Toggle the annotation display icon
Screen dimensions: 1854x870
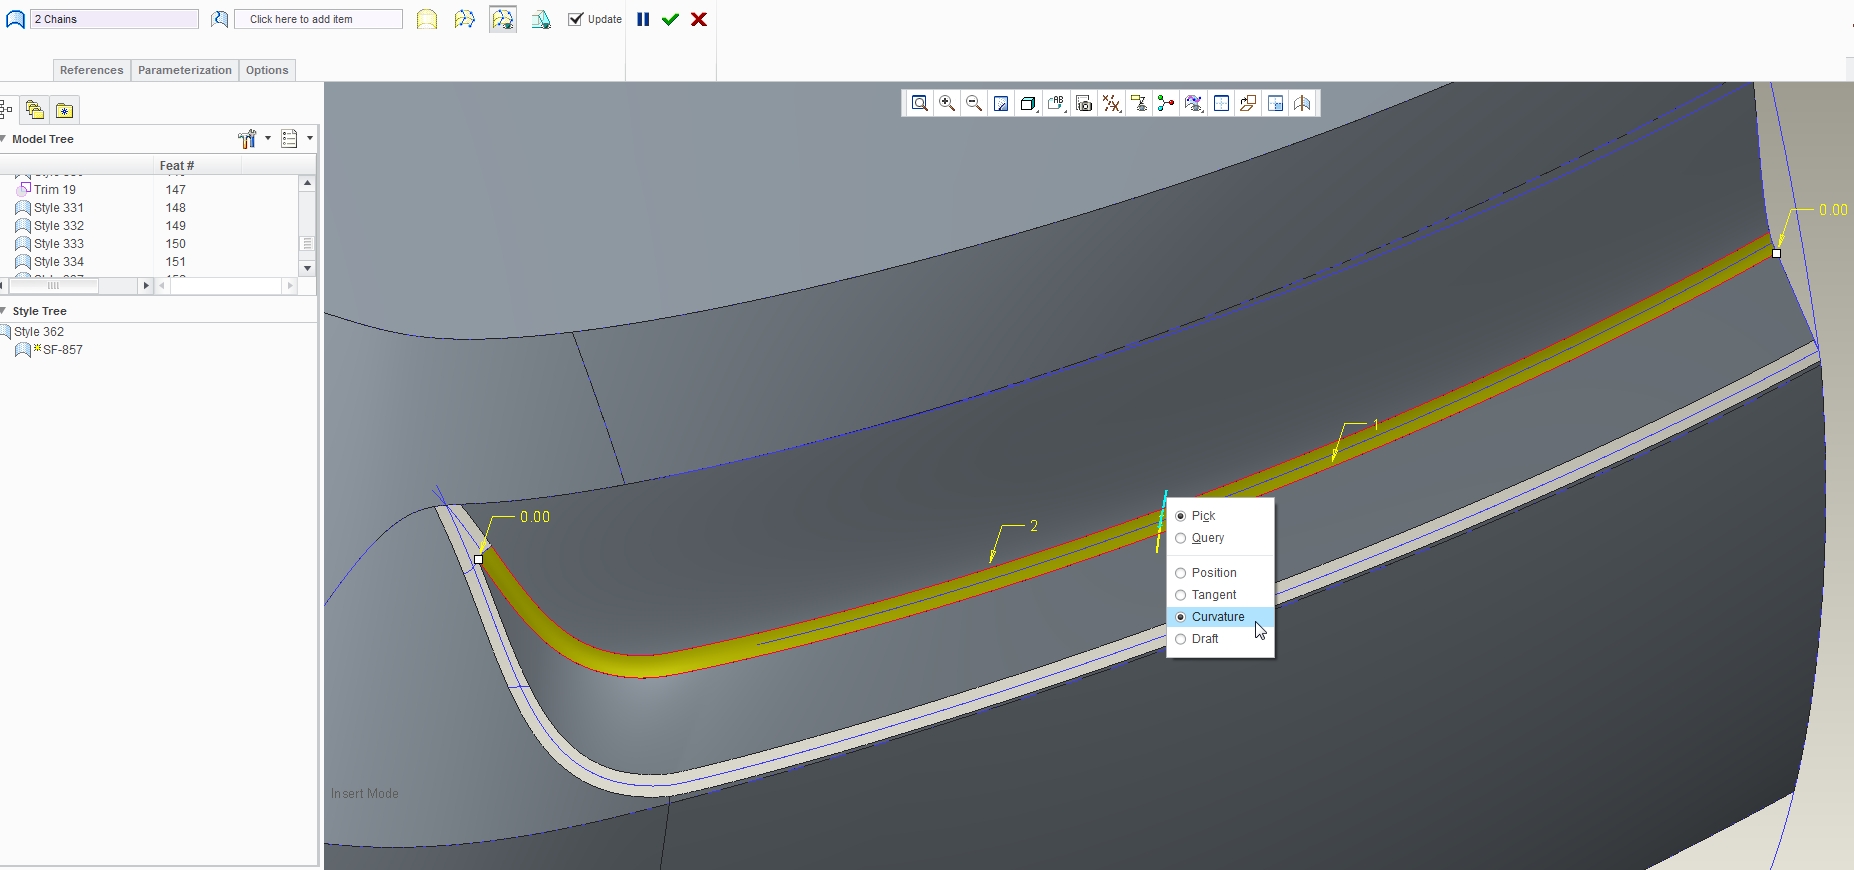1139,103
